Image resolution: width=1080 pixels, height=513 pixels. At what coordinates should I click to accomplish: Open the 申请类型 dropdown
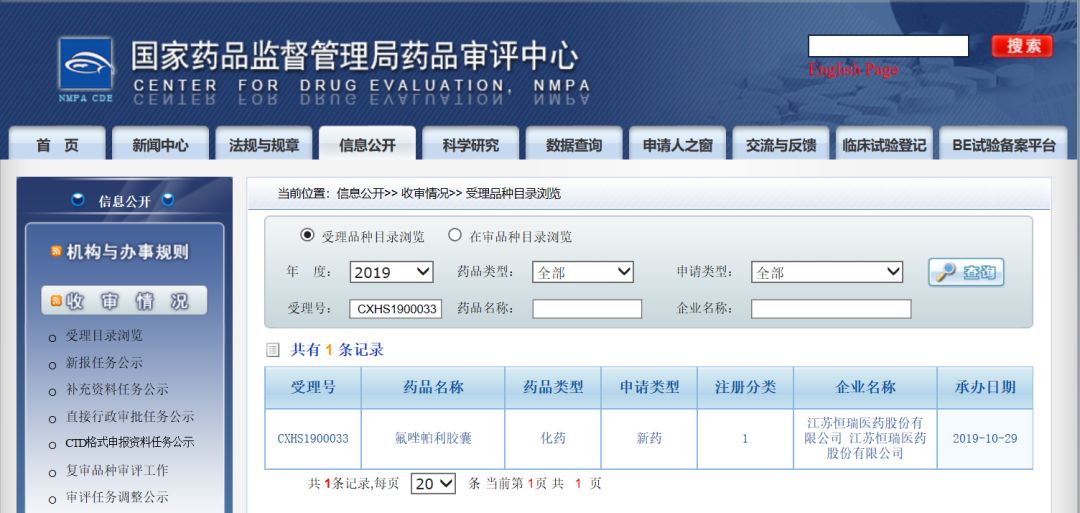tap(827, 272)
